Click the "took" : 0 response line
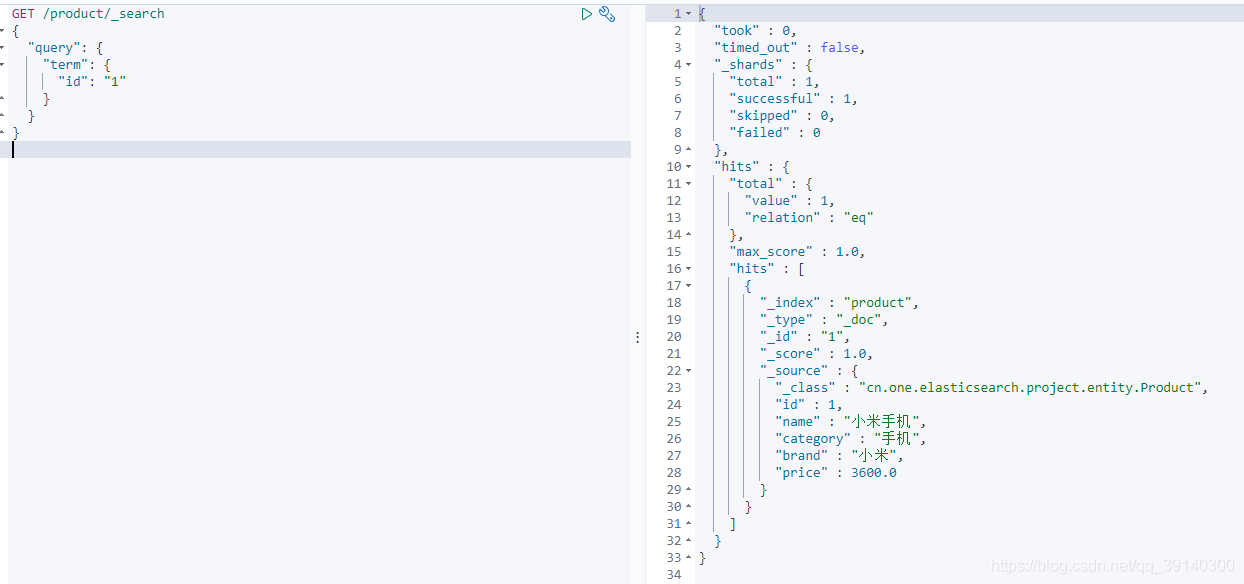This screenshot has width=1244, height=584. tap(755, 31)
